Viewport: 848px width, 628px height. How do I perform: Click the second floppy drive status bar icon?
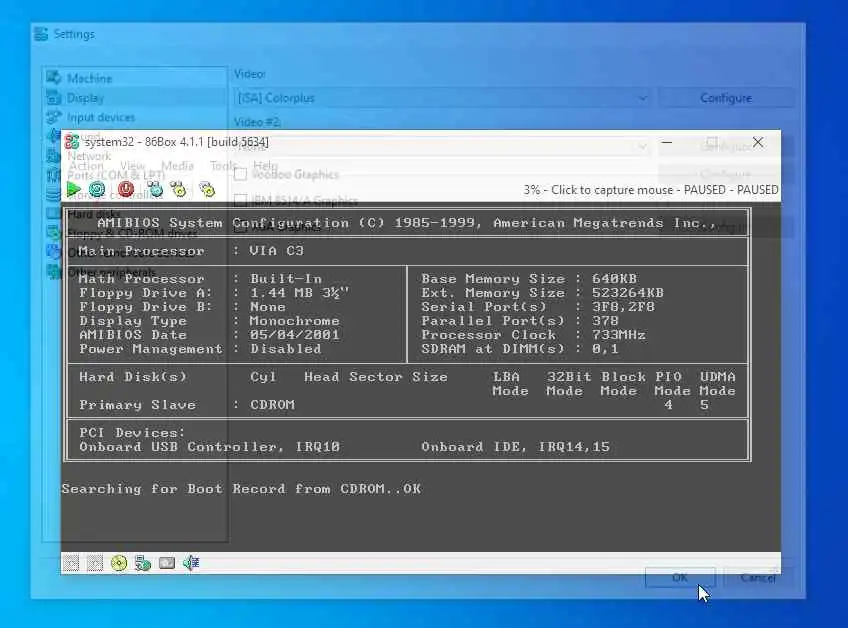point(95,563)
